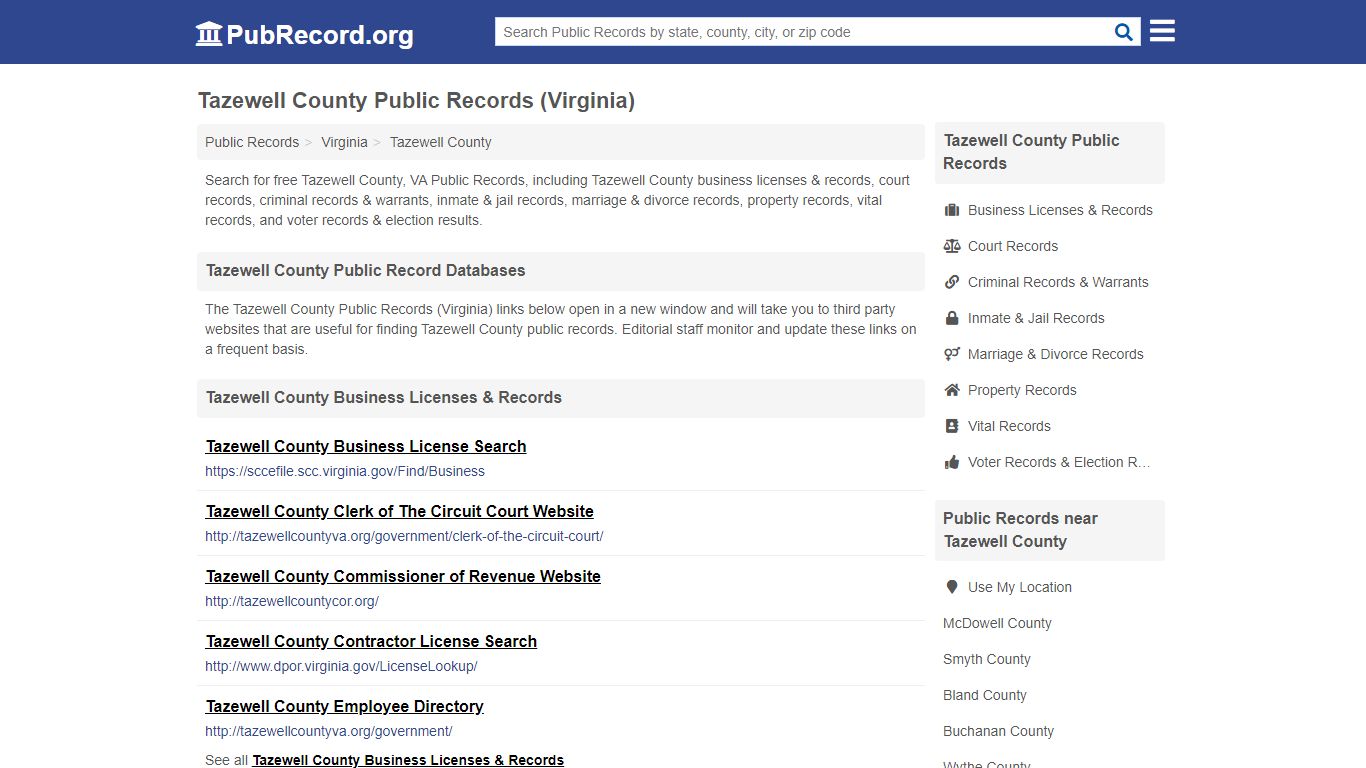This screenshot has height=768, width=1366.
Task: Click 'Tazewell County Business Licenses & Records' section heading
Action: [384, 397]
